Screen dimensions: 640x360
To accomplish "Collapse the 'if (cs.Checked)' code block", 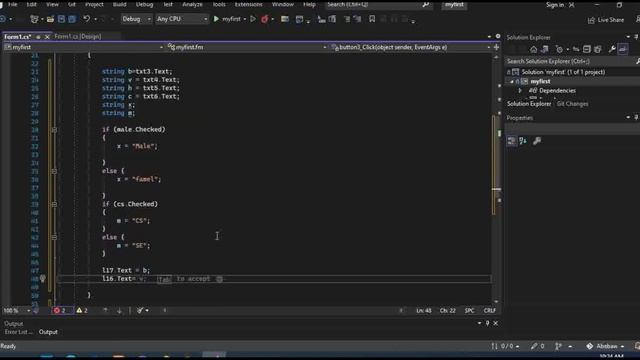I will 54,204.
